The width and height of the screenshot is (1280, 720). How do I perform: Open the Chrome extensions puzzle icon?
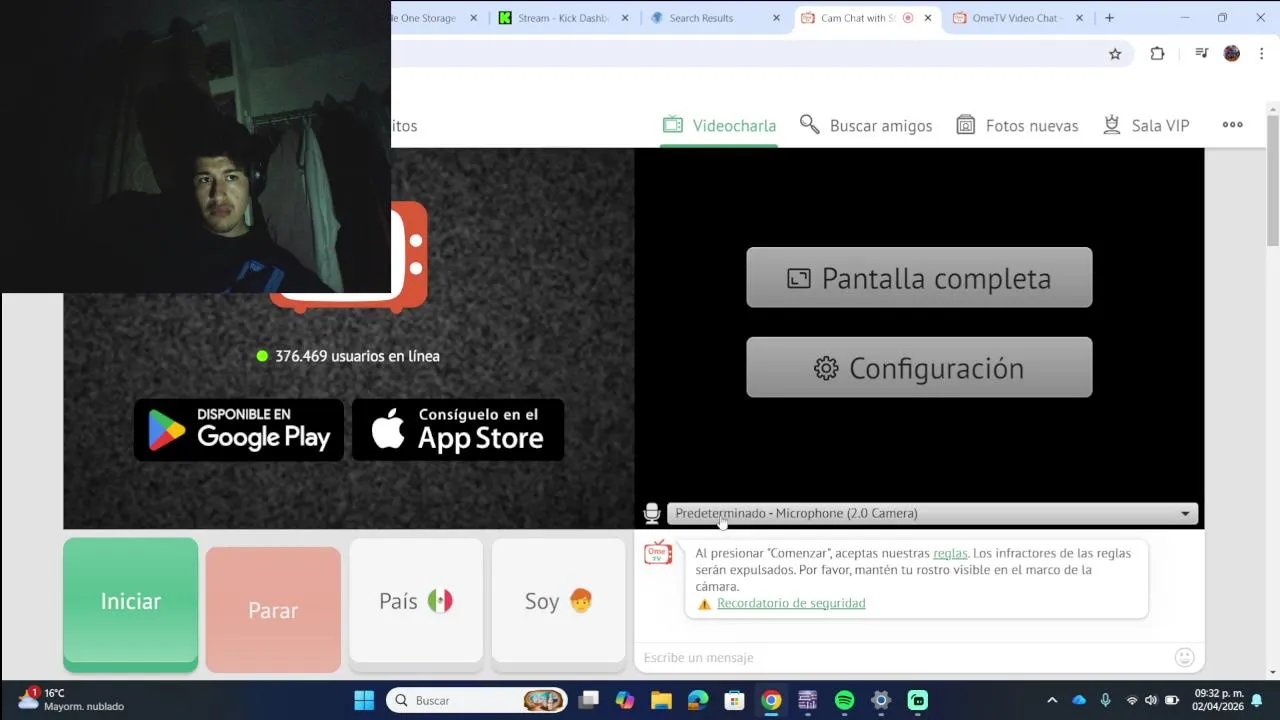[1157, 54]
